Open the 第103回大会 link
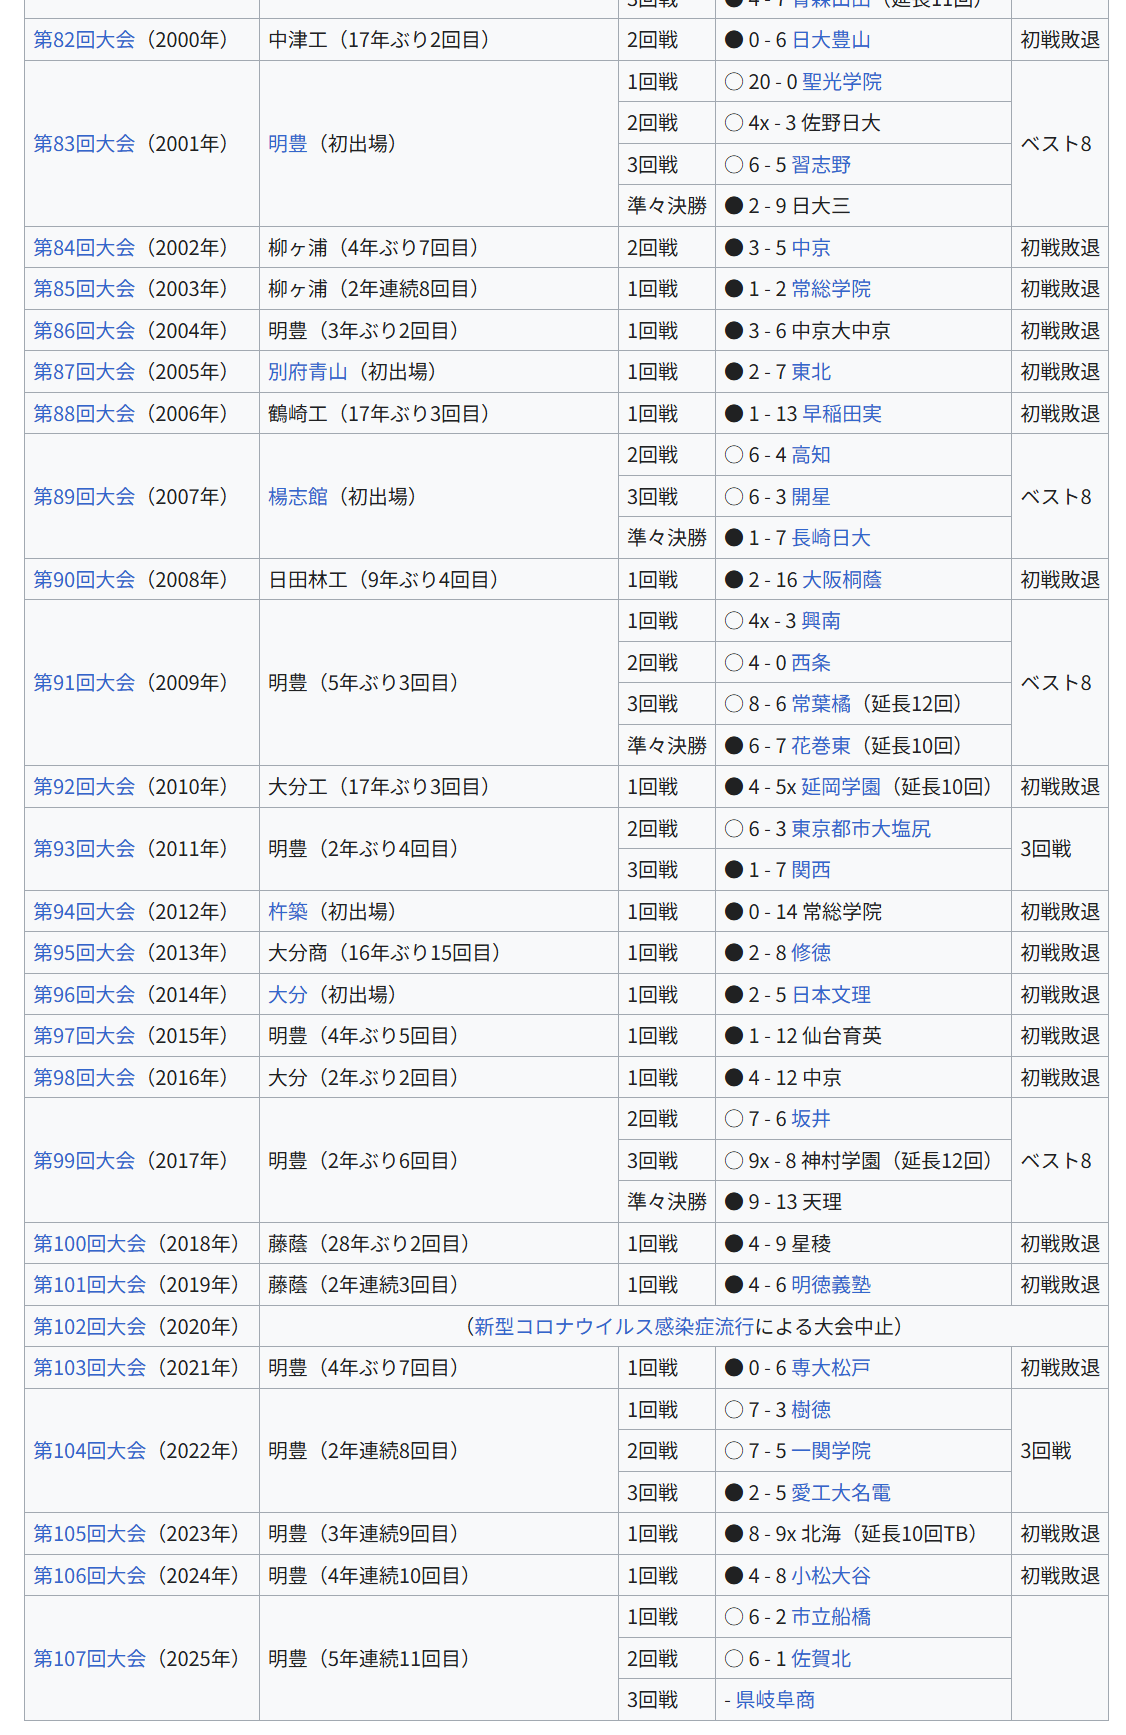Viewport: 1126px width, 1735px height. [x=90, y=1368]
